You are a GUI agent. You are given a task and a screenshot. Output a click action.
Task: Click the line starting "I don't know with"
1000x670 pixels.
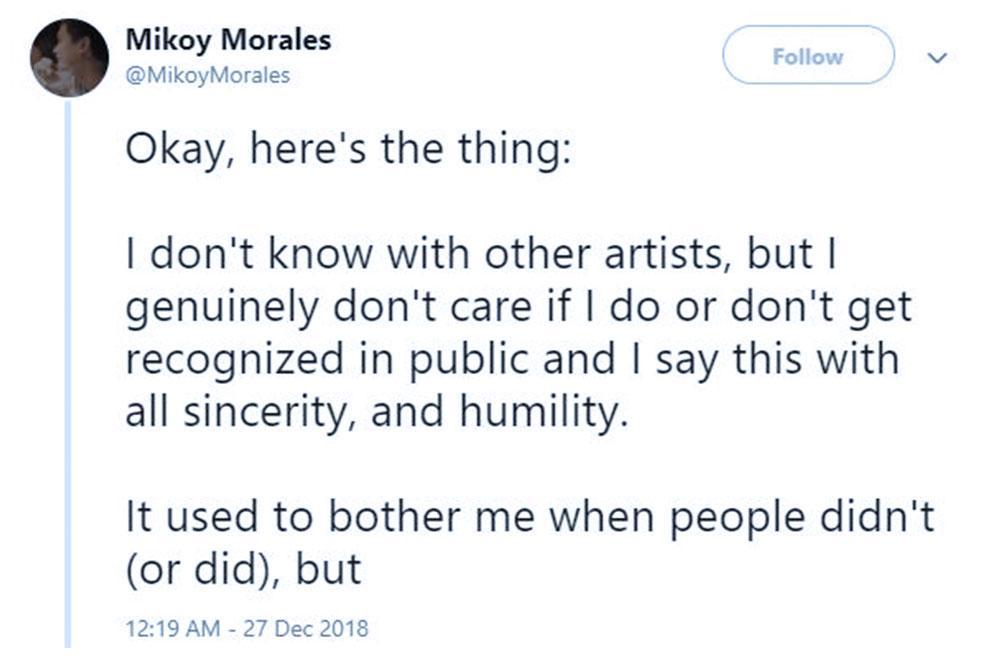click(x=485, y=255)
